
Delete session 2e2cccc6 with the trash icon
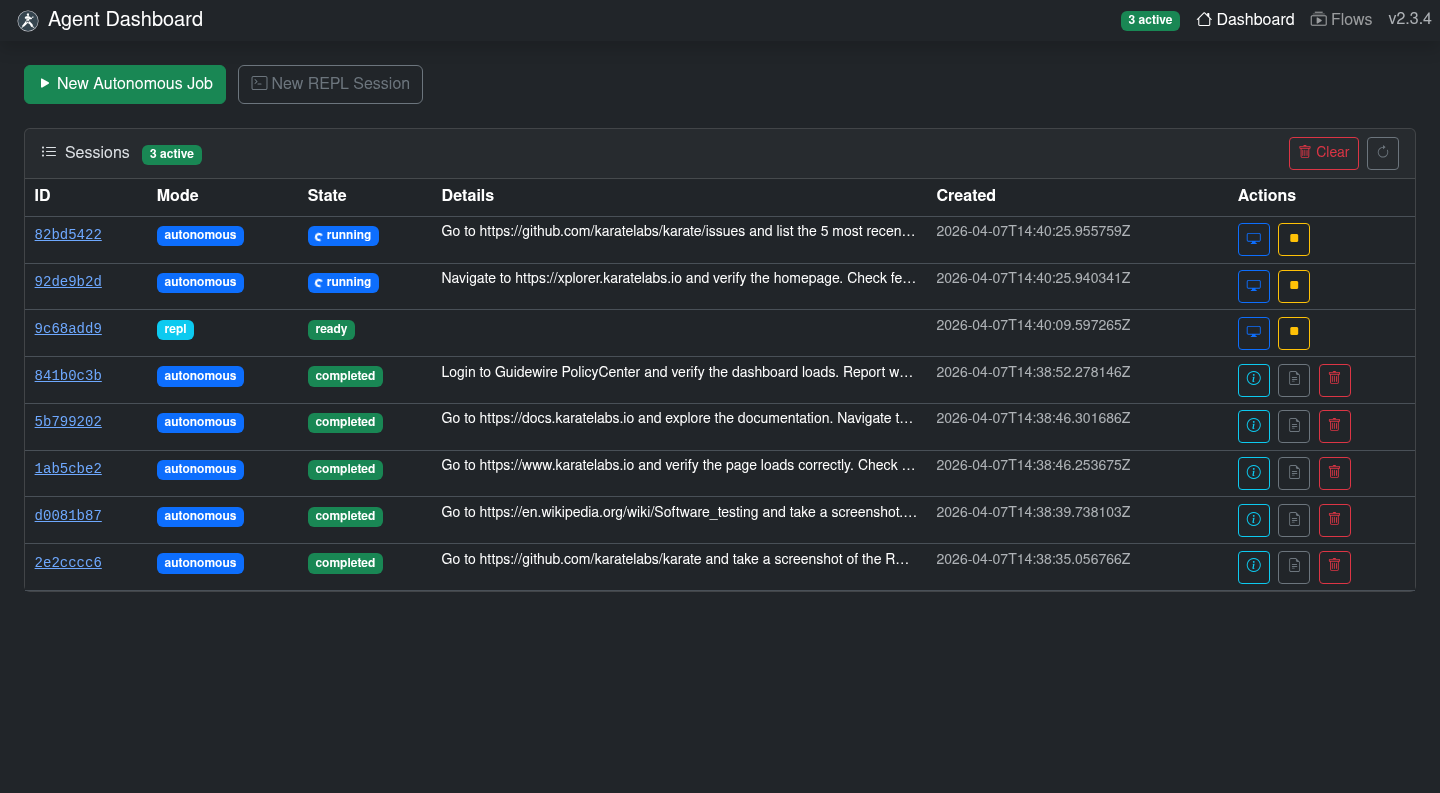pyautogui.click(x=1334, y=567)
